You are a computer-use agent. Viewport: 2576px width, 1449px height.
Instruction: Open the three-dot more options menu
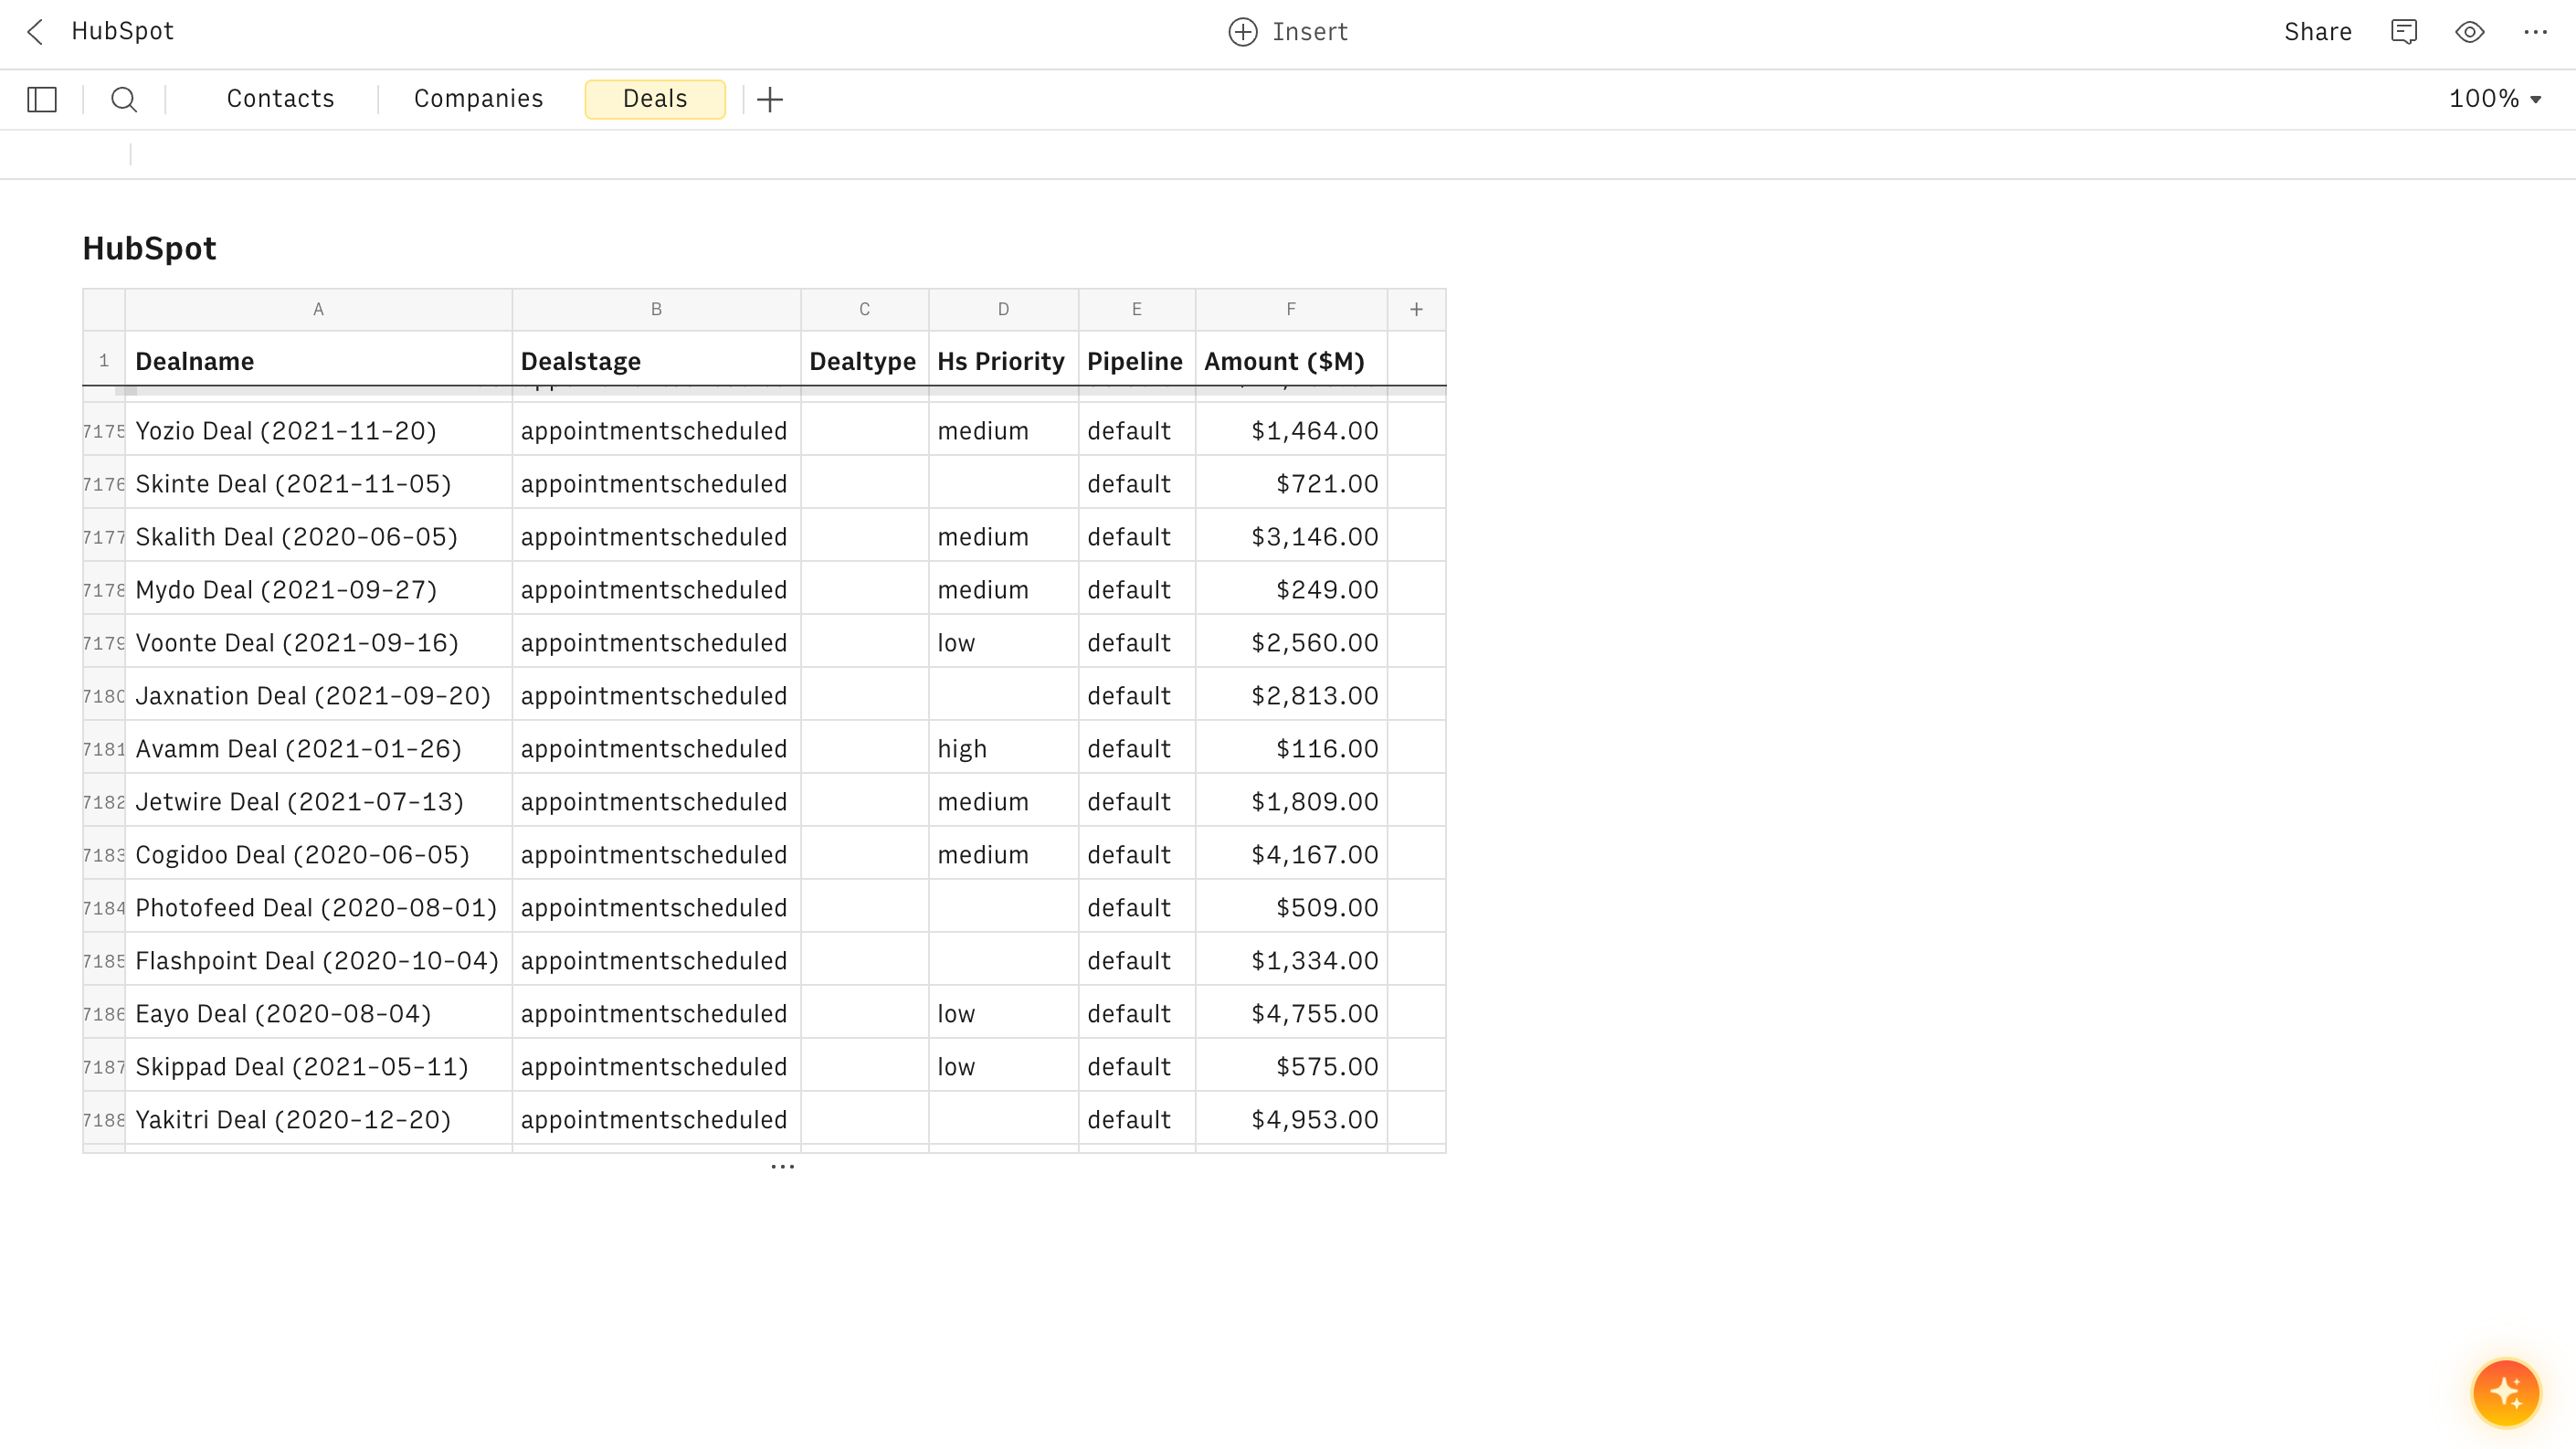click(2535, 32)
